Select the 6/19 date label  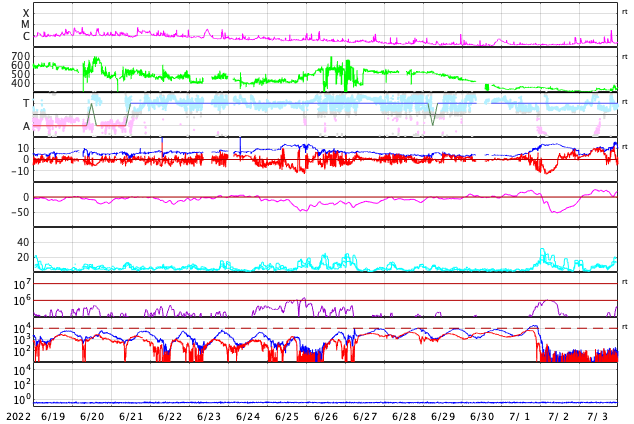point(53,417)
